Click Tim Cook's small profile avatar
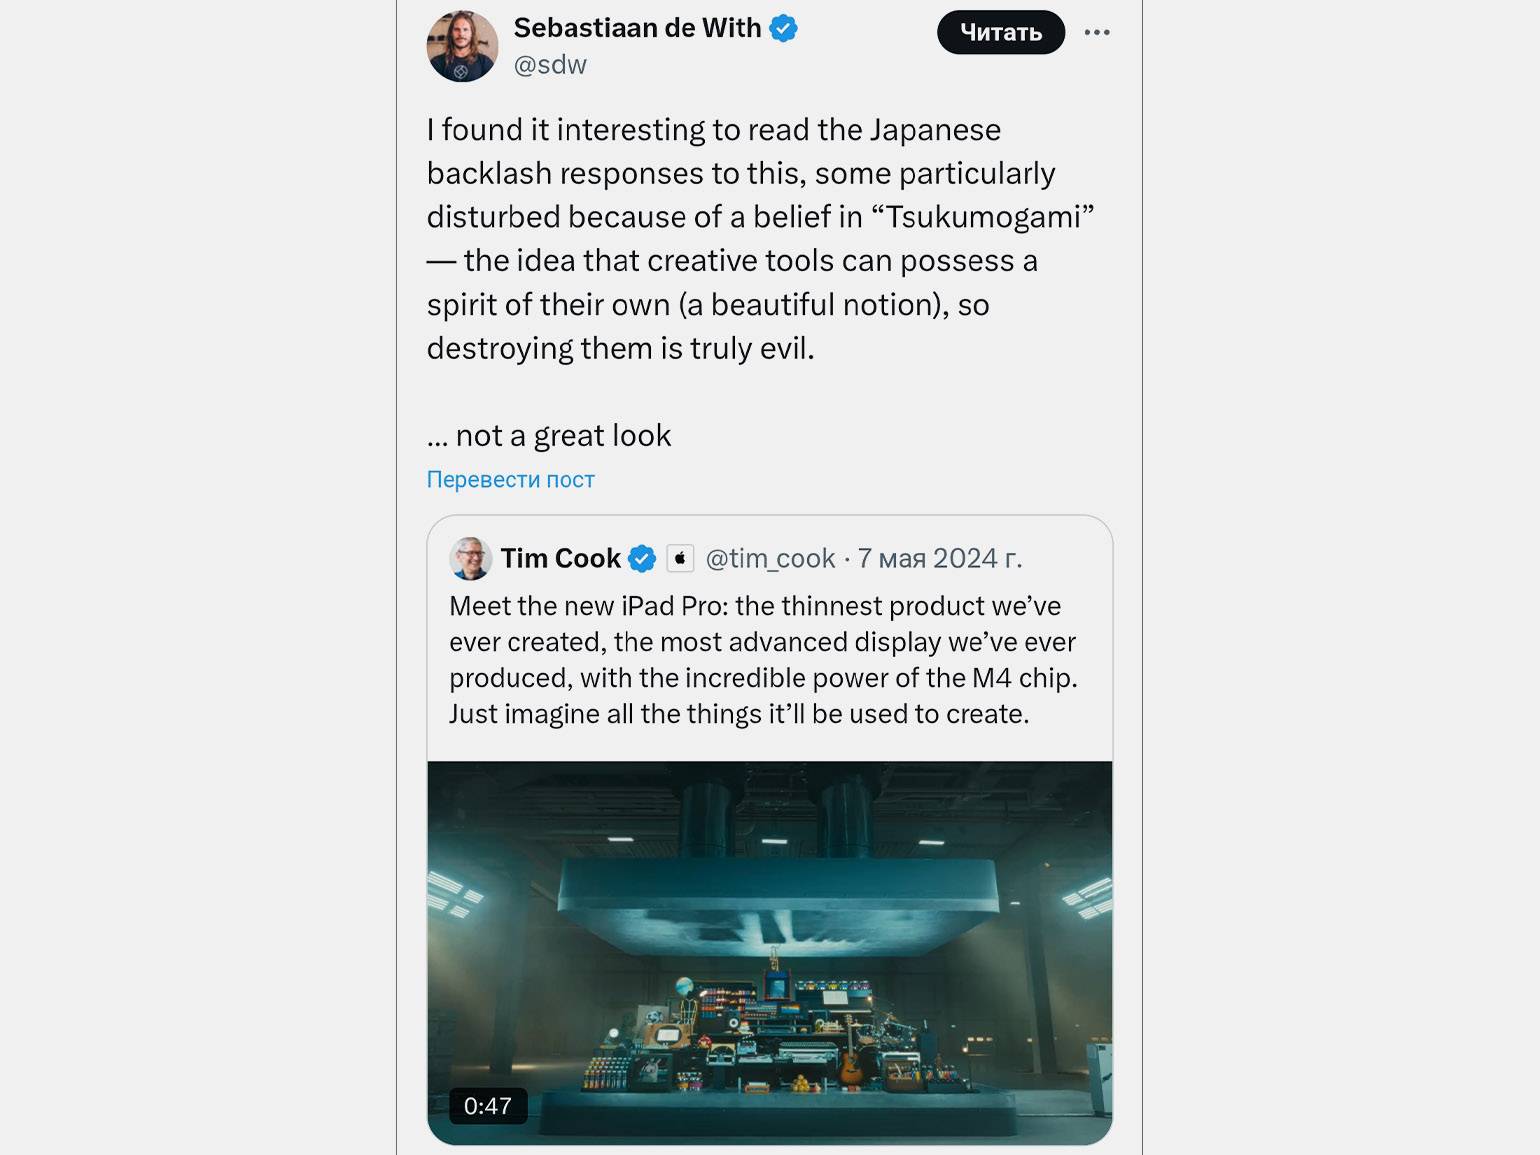Image resolution: width=1540 pixels, height=1155 pixels. (470, 558)
